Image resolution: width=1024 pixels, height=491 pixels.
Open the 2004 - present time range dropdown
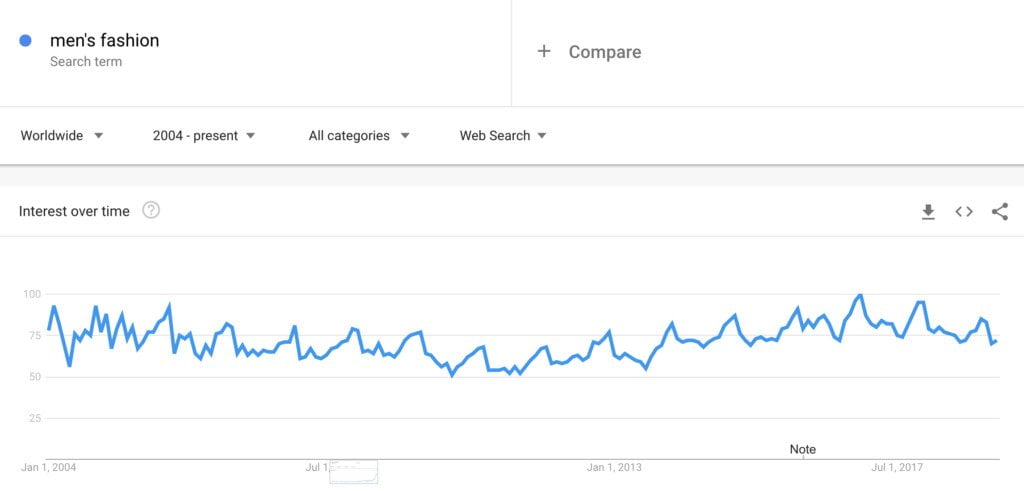(204, 136)
